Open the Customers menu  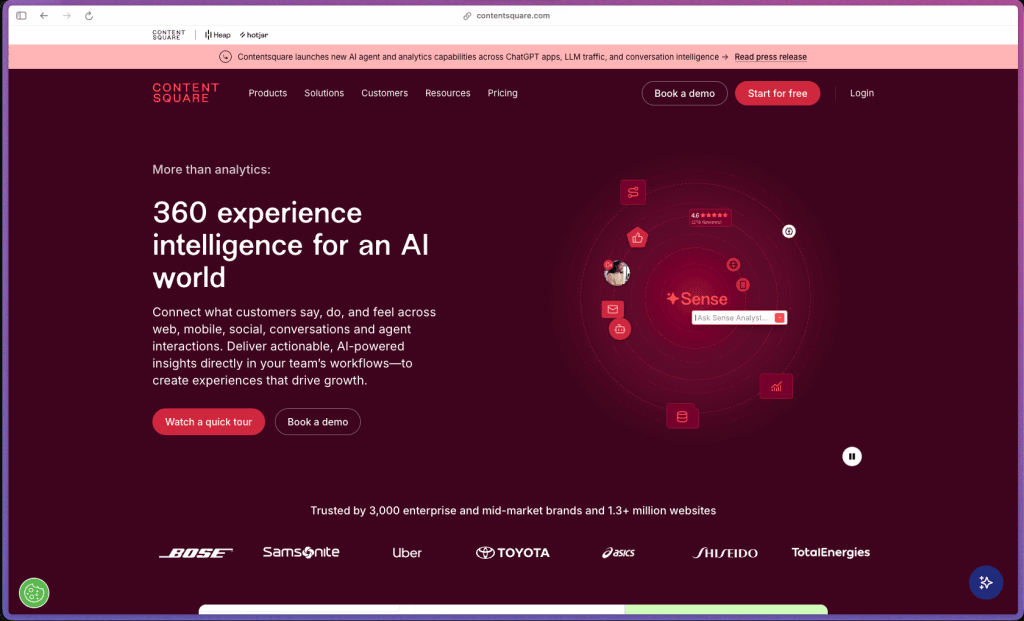click(x=385, y=93)
